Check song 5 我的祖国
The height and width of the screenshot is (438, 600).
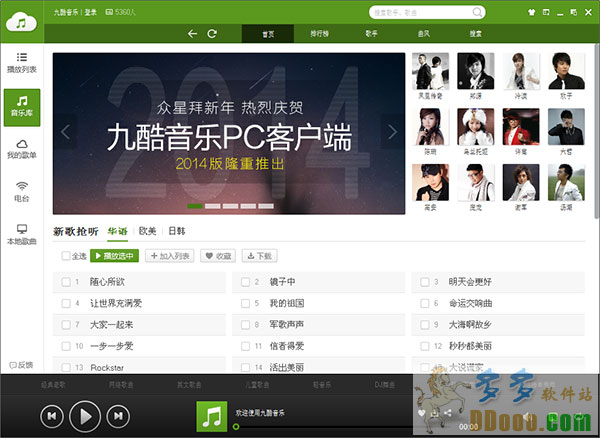pyautogui.click(x=245, y=303)
